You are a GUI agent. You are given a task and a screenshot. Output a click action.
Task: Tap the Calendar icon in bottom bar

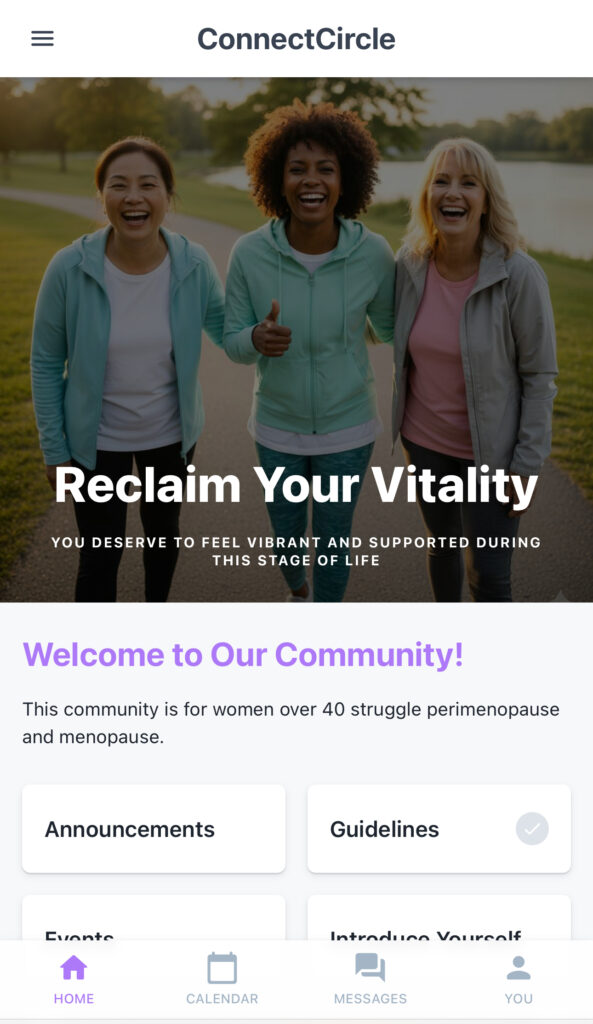(x=222, y=968)
